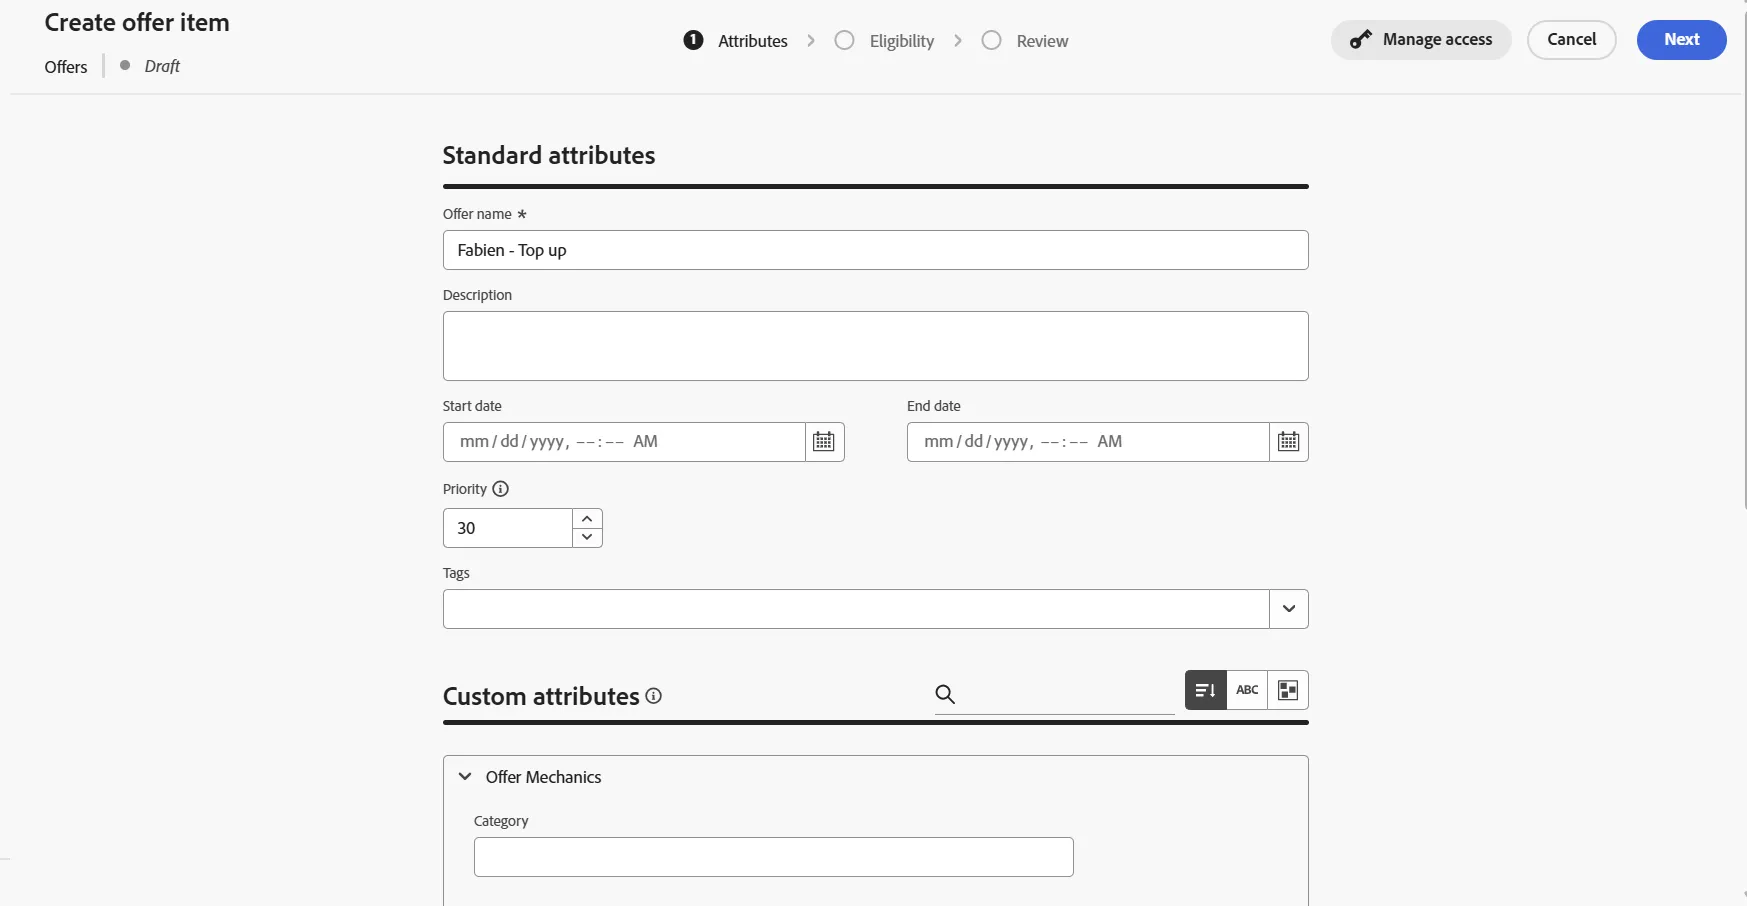The width and height of the screenshot is (1747, 906).
Task: Click the Draft status label
Action: (x=162, y=66)
